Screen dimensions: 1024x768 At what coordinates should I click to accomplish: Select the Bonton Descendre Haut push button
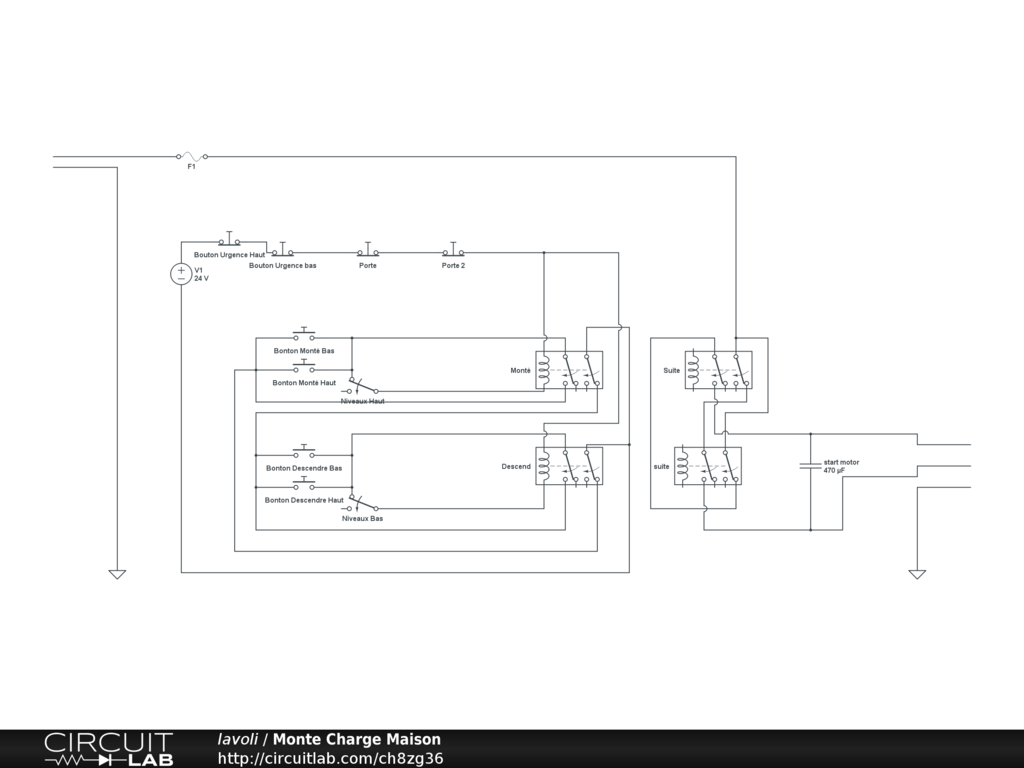304,486
